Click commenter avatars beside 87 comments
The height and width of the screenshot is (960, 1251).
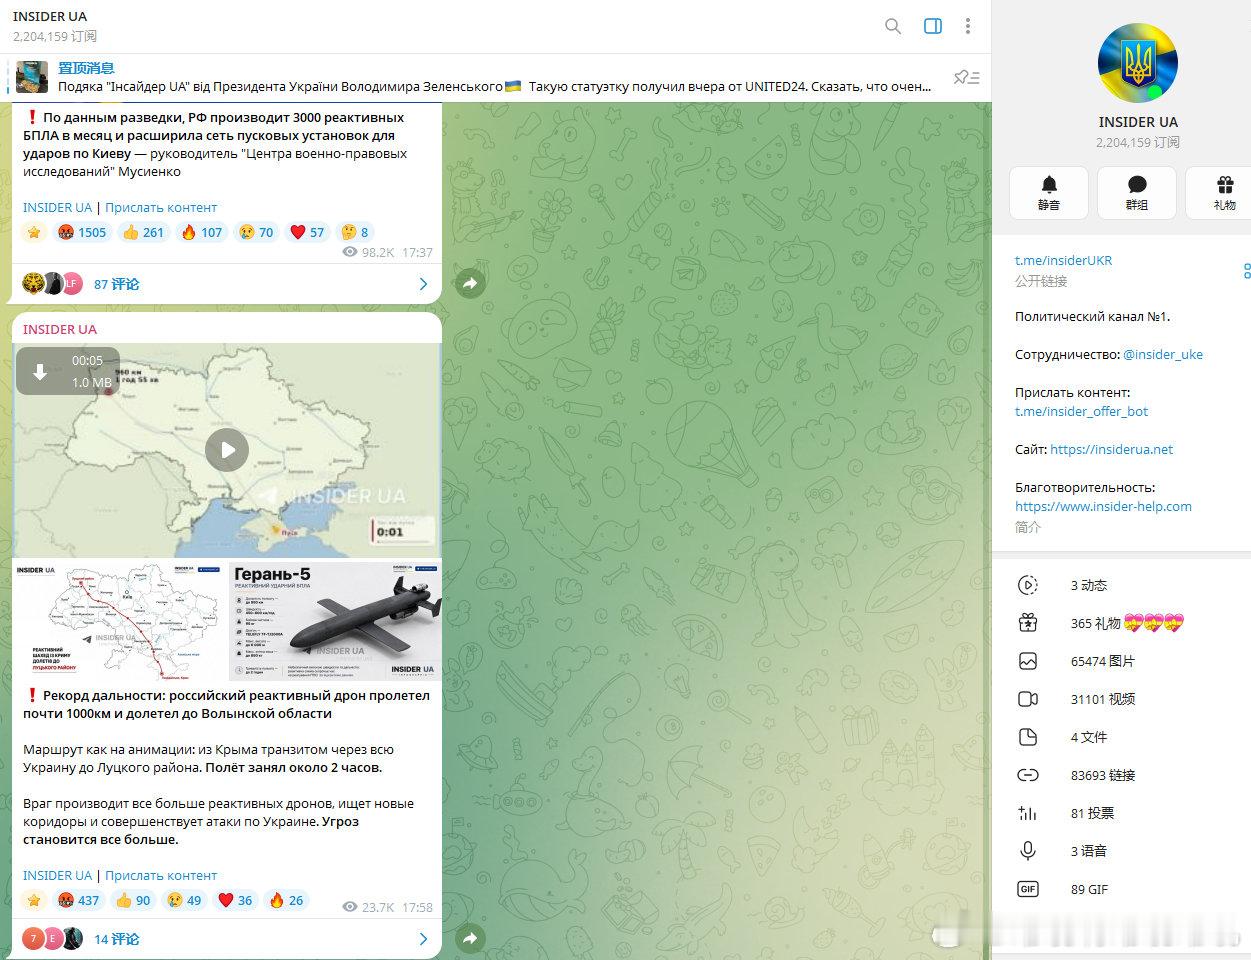tap(52, 284)
